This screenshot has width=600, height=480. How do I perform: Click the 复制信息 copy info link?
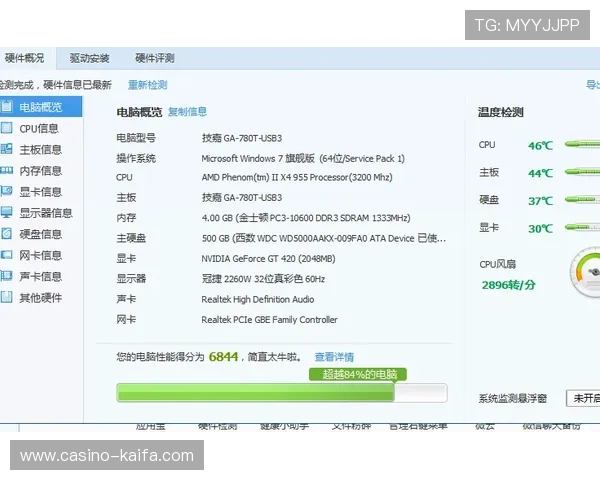[188, 112]
